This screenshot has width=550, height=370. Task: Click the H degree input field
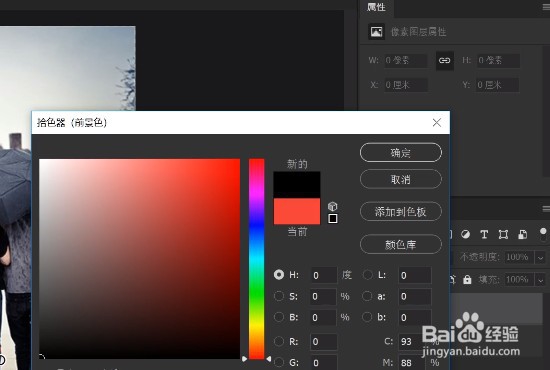tap(324, 275)
